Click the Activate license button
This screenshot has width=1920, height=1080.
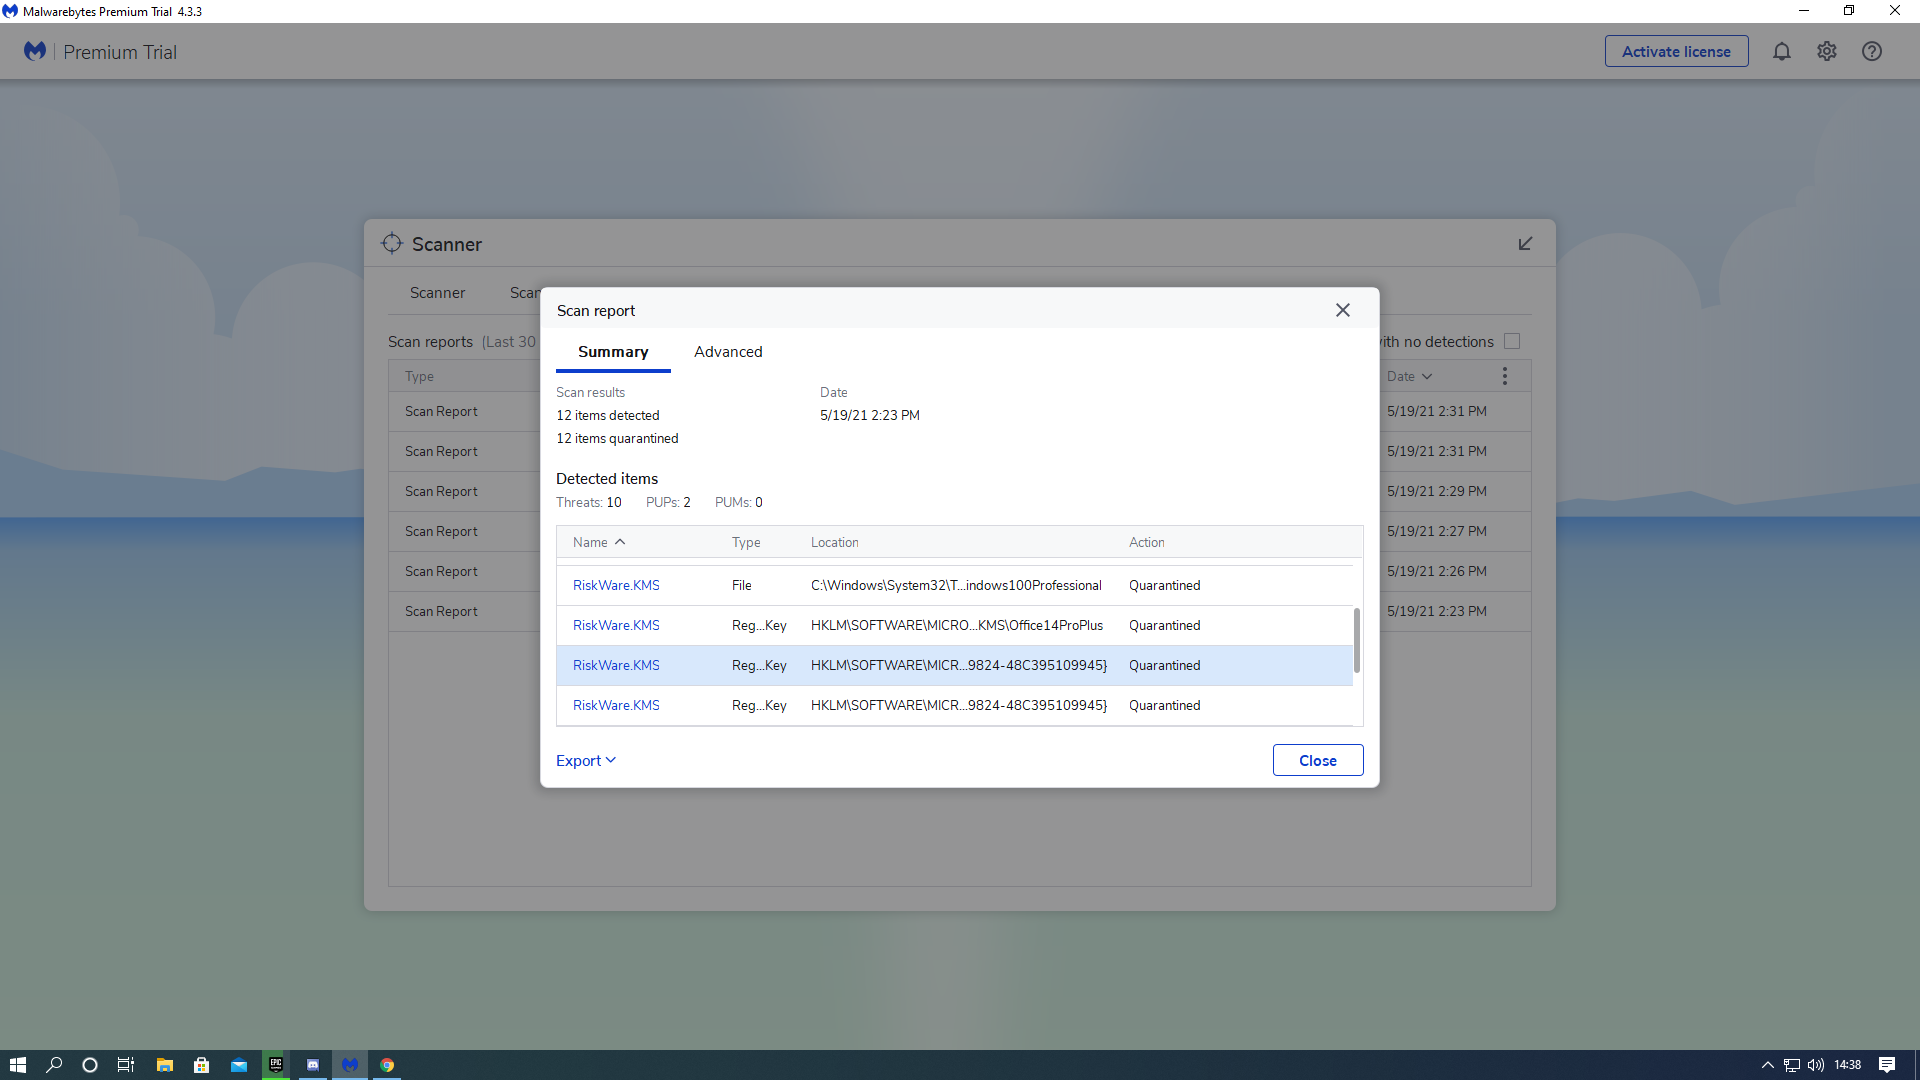1676,52
